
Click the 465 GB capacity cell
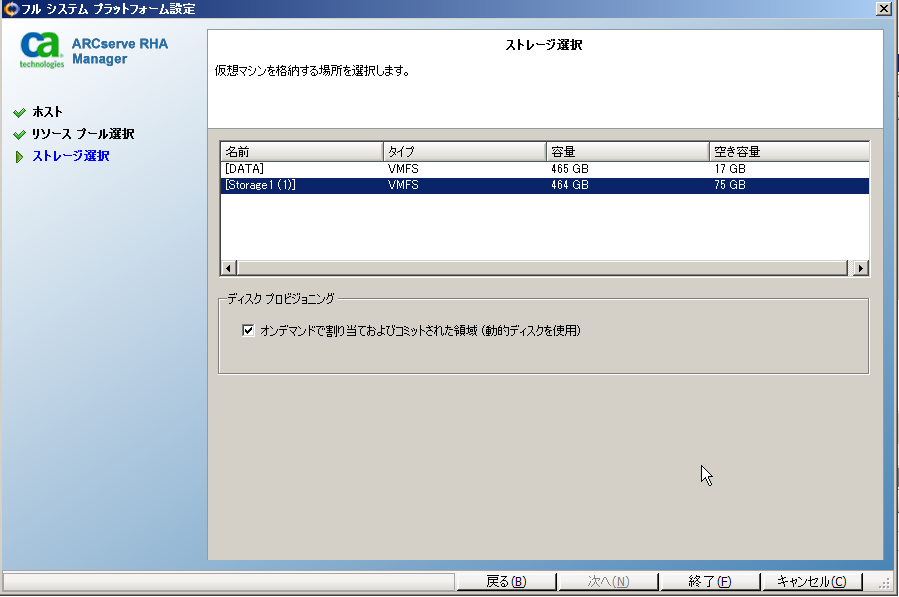click(x=570, y=169)
